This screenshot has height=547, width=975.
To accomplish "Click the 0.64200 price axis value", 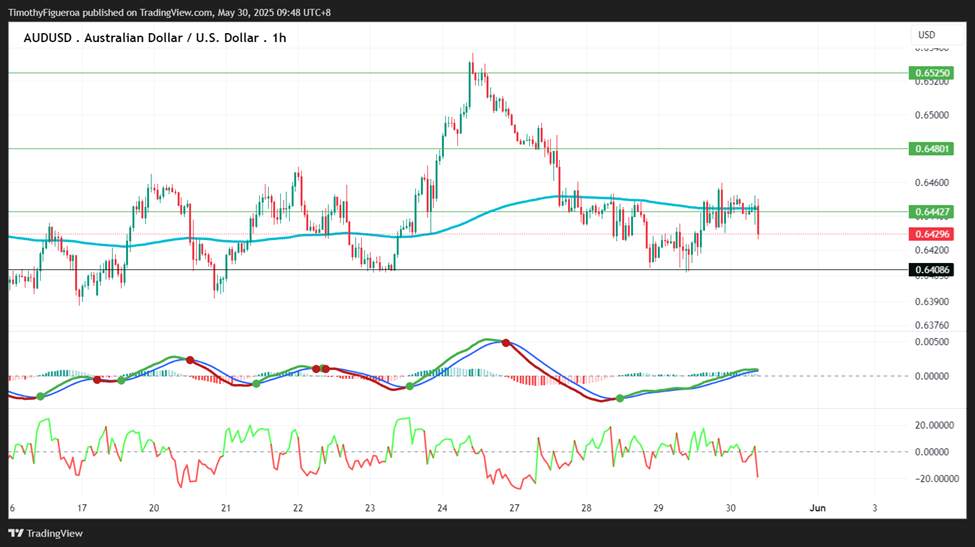I will coord(931,251).
